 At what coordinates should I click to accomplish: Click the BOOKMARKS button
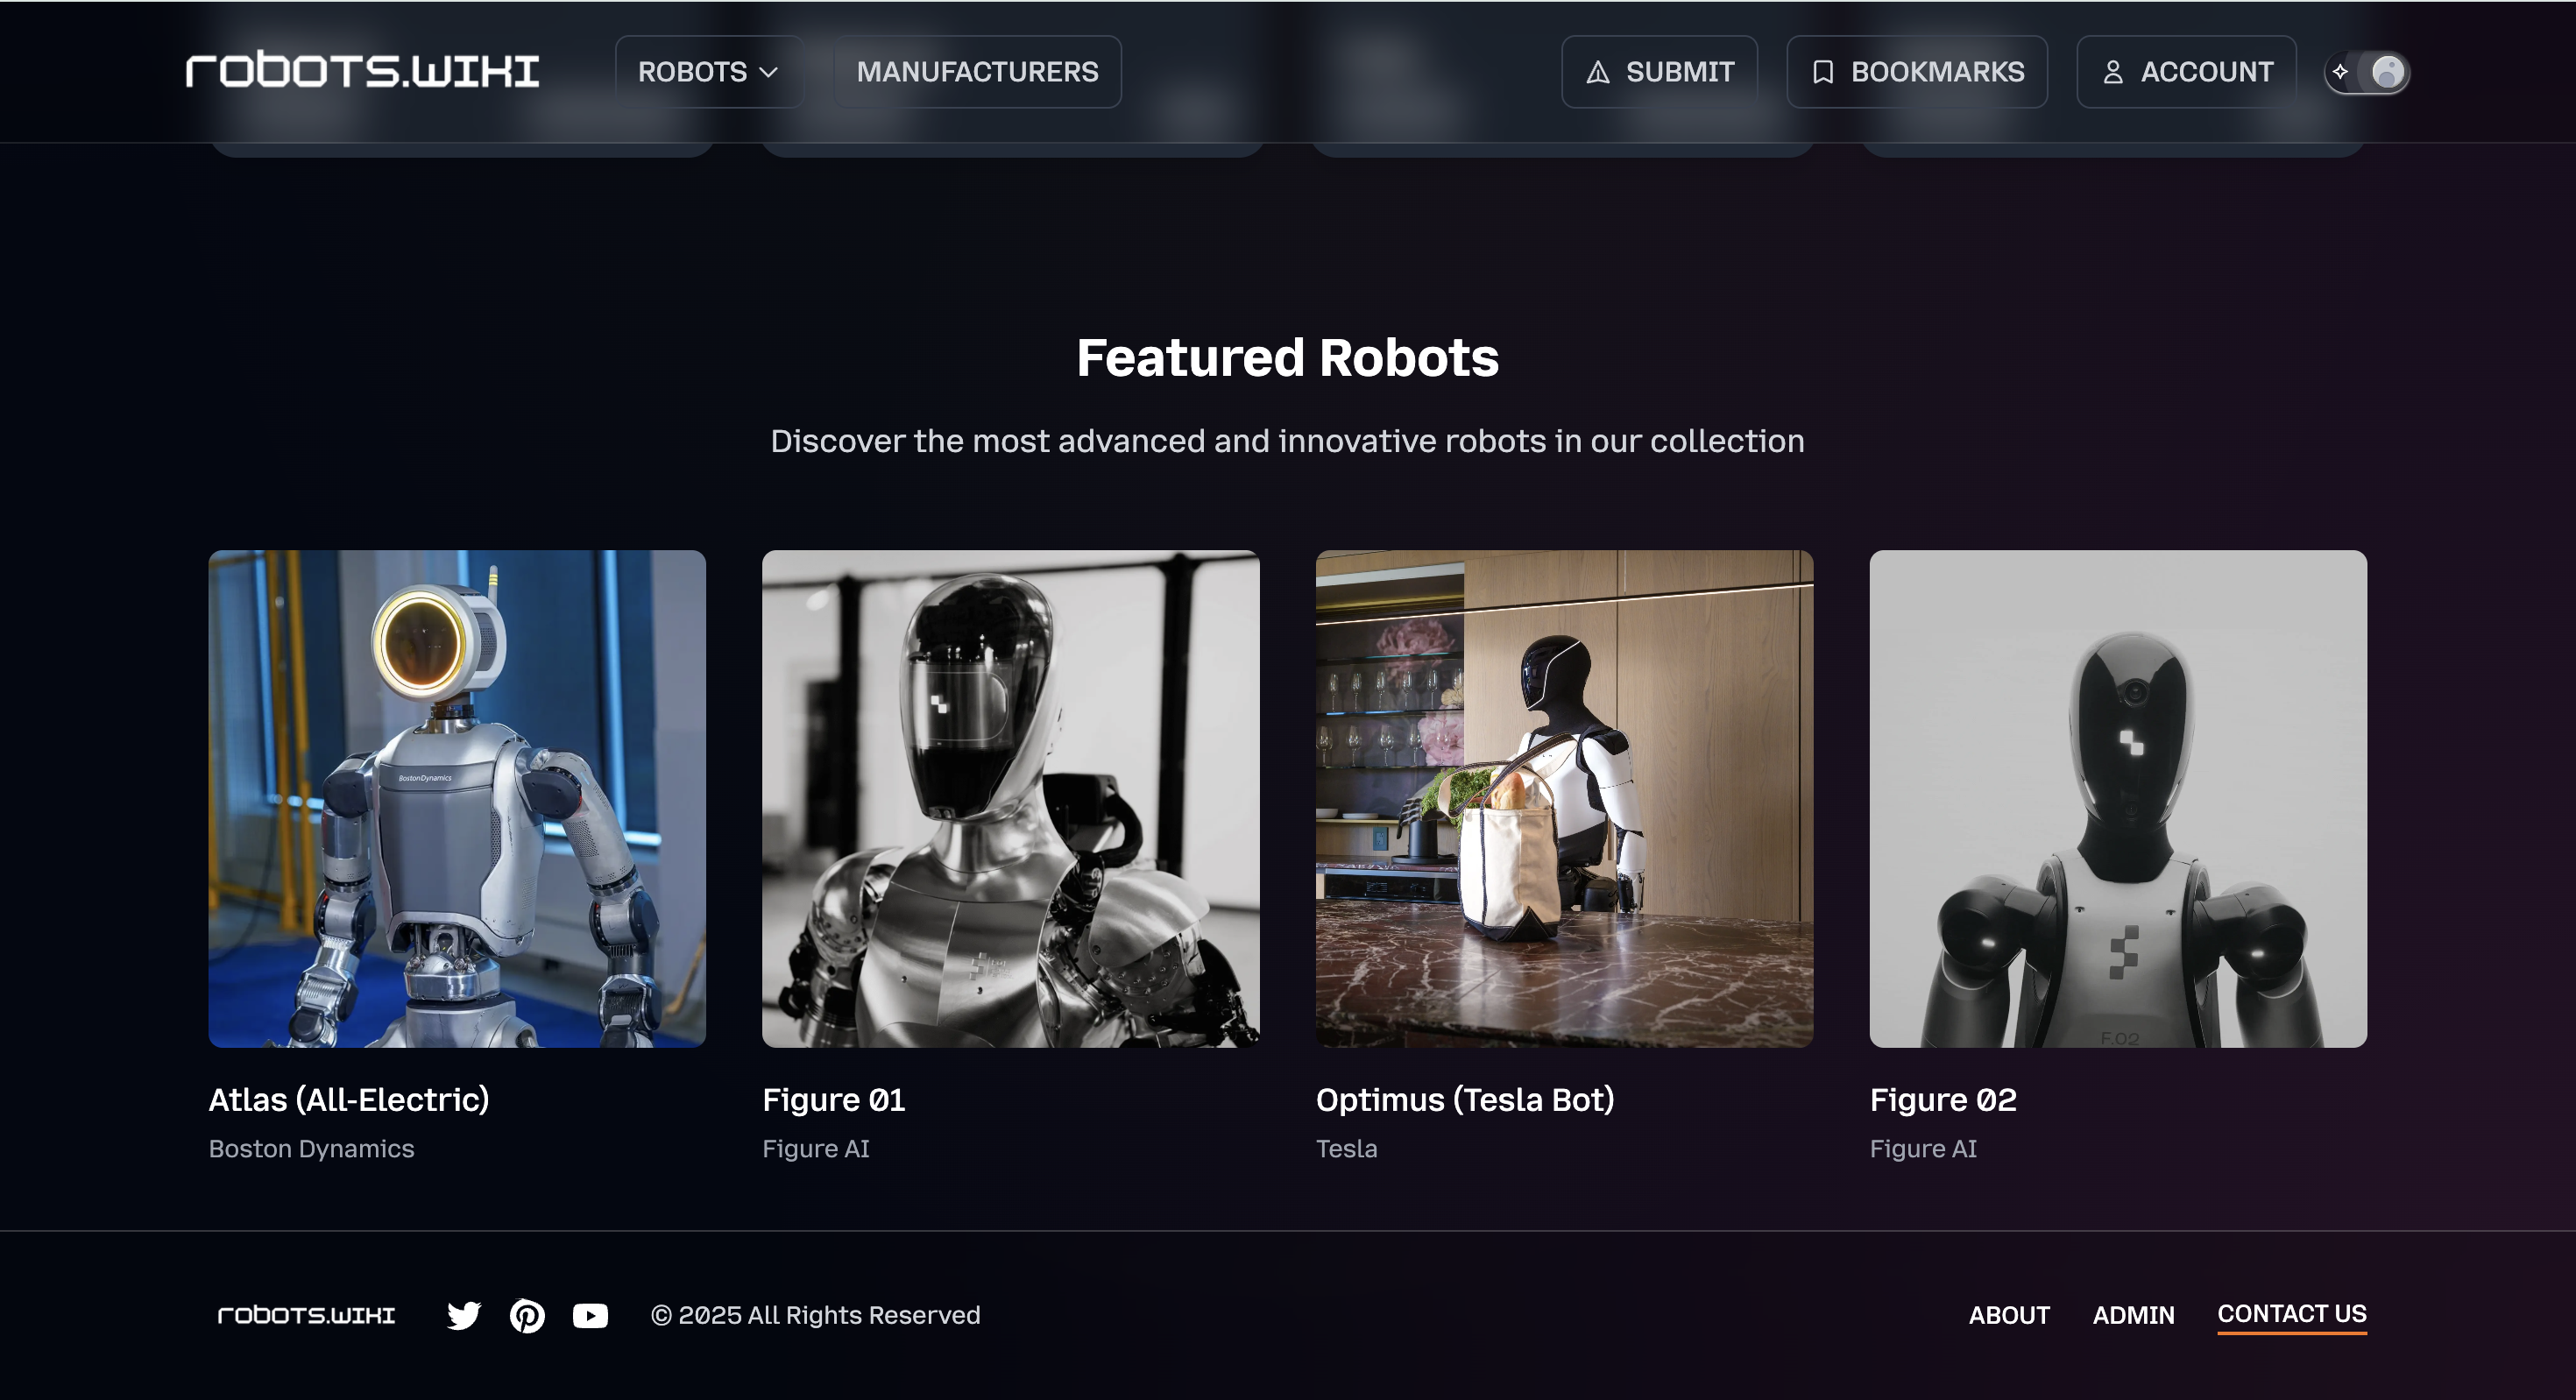(1917, 71)
